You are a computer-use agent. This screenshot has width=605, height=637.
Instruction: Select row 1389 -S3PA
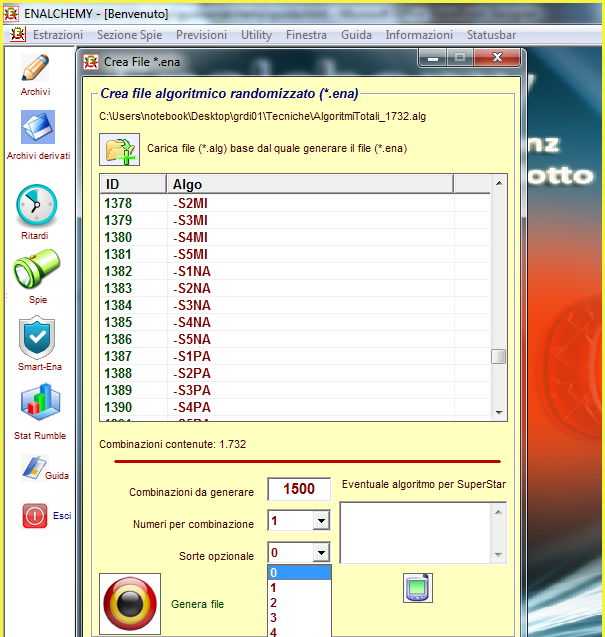click(x=295, y=390)
